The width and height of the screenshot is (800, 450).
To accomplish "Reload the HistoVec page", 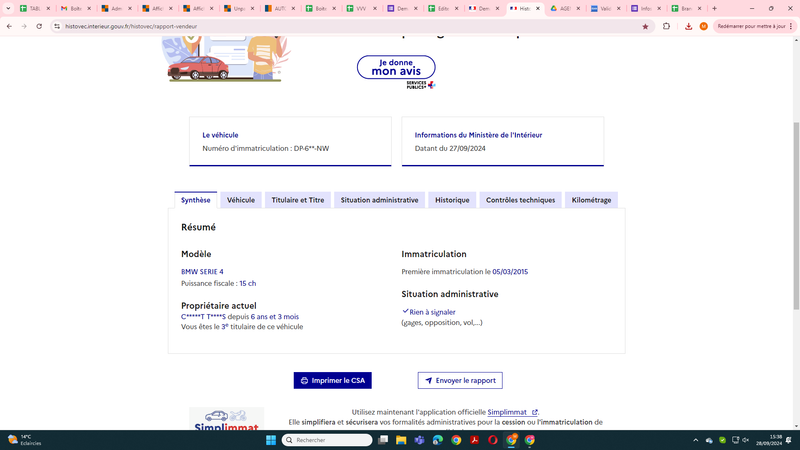I will pyautogui.click(x=39, y=26).
